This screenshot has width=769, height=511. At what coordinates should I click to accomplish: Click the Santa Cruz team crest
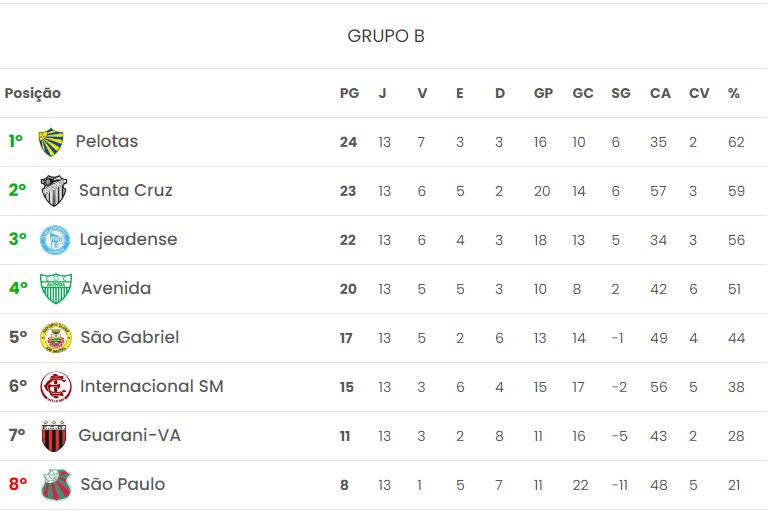coord(54,191)
